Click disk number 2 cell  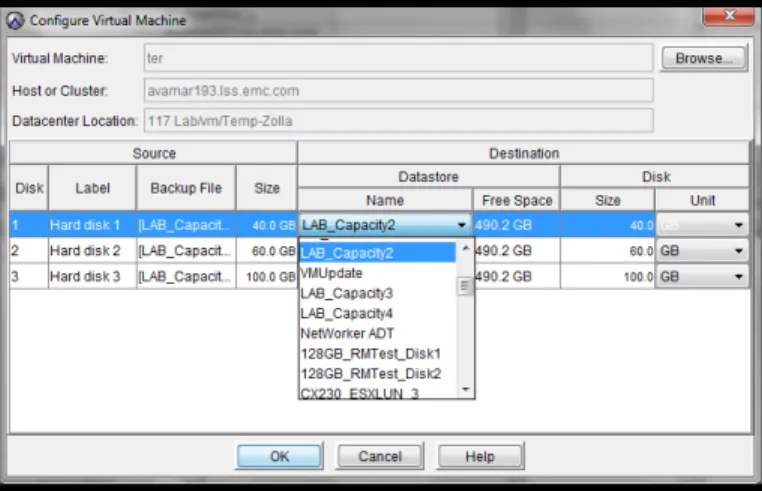tap(29, 251)
